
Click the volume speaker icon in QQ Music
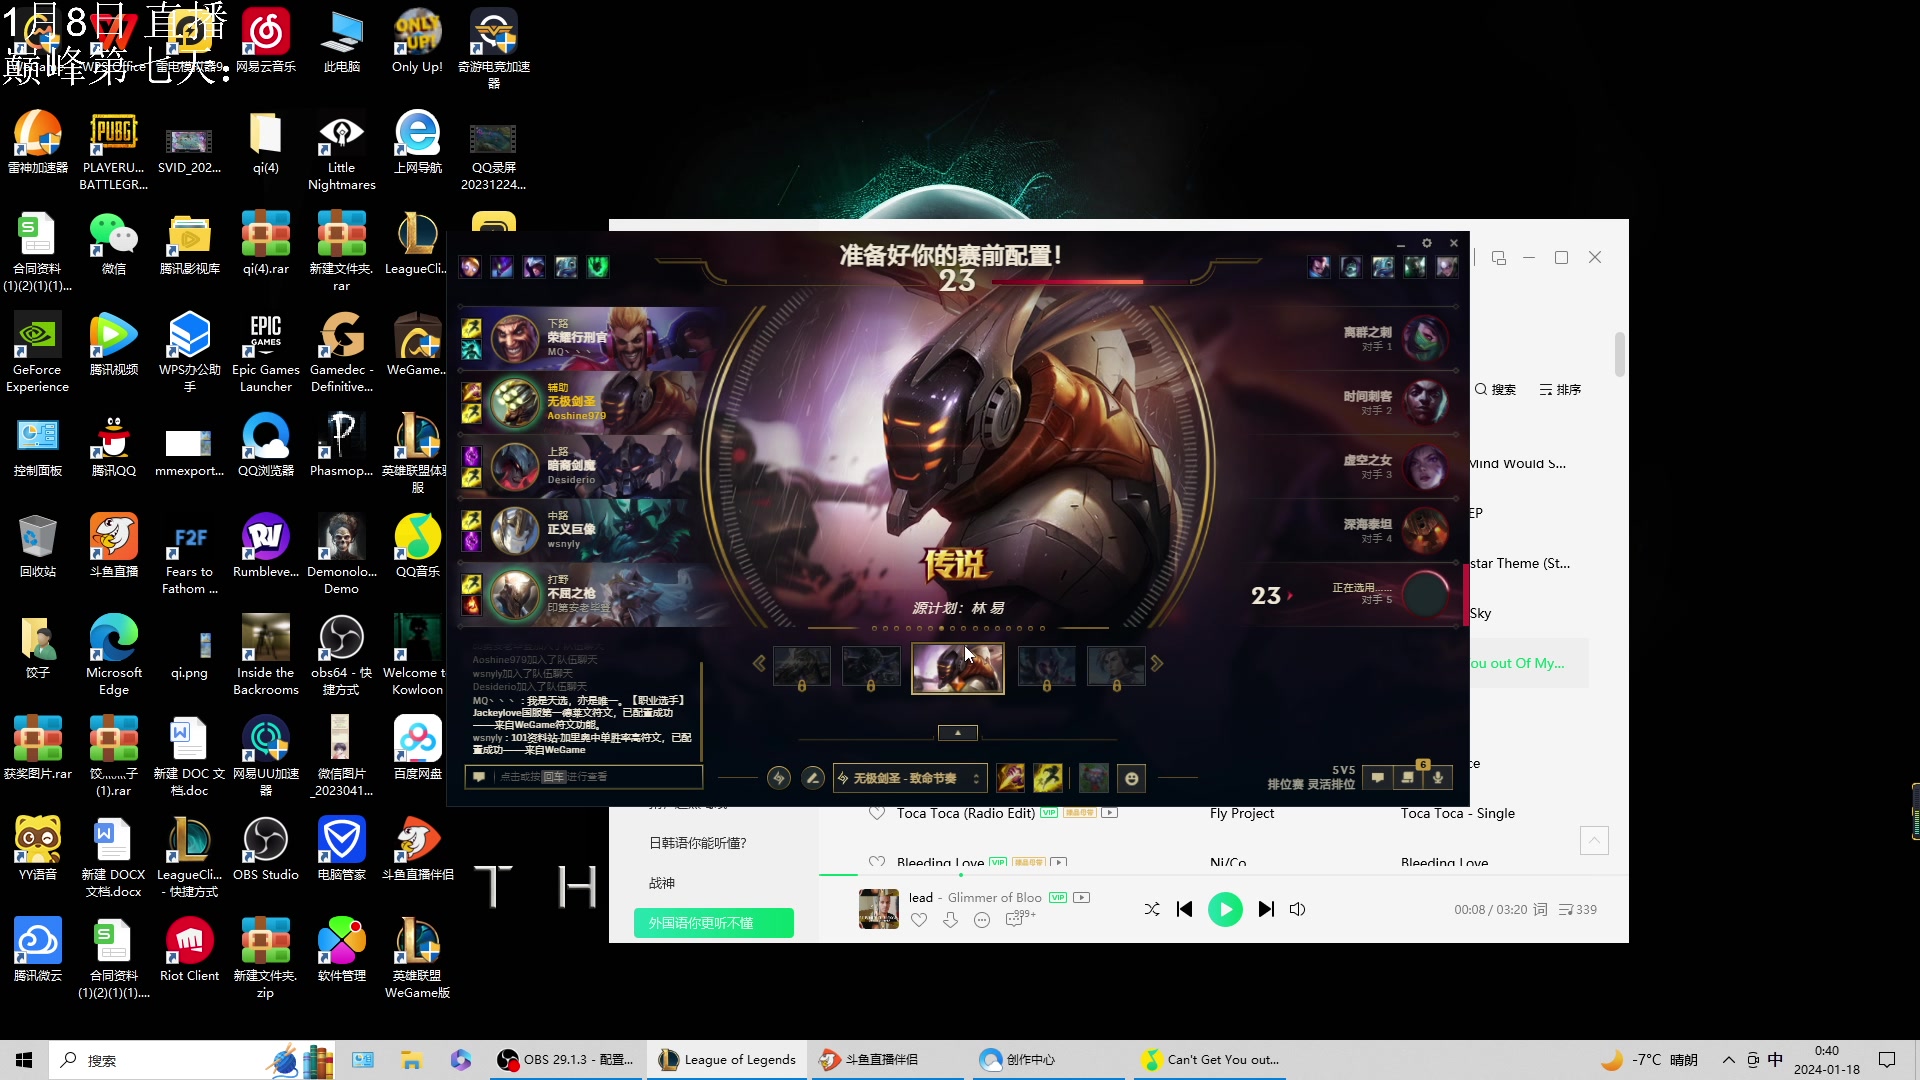coord(1298,909)
